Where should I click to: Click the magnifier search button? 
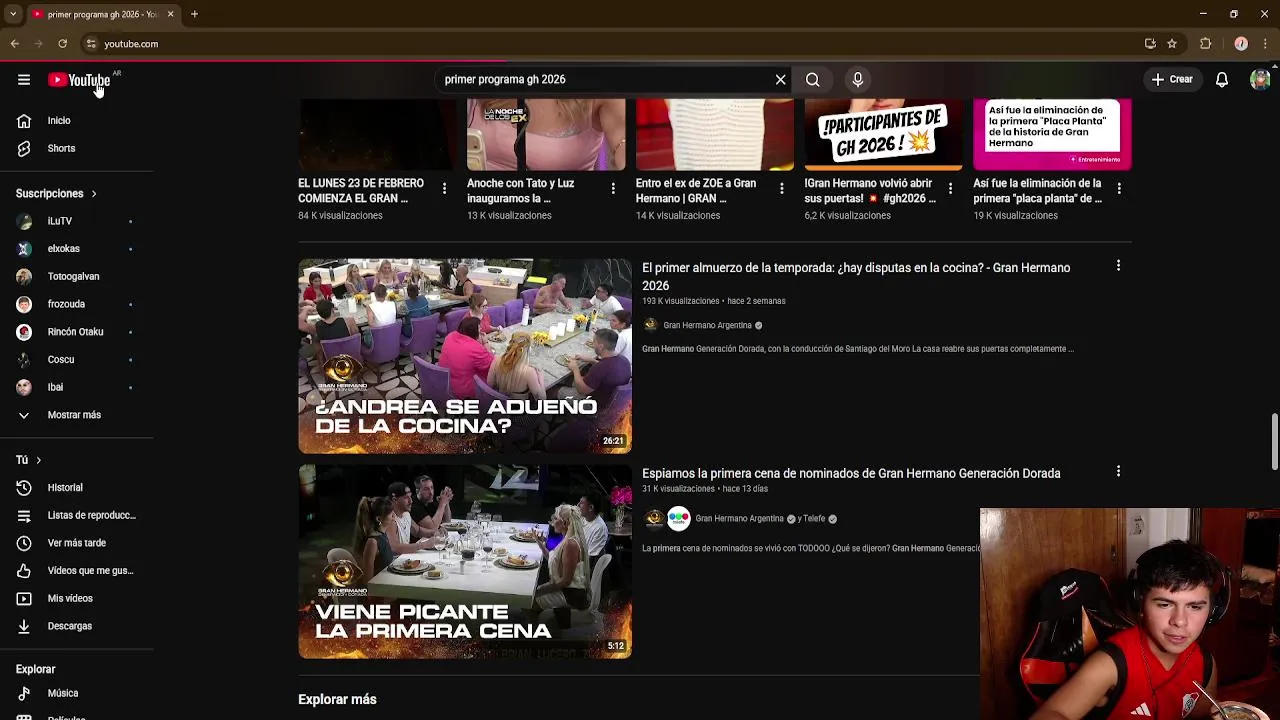(x=813, y=80)
